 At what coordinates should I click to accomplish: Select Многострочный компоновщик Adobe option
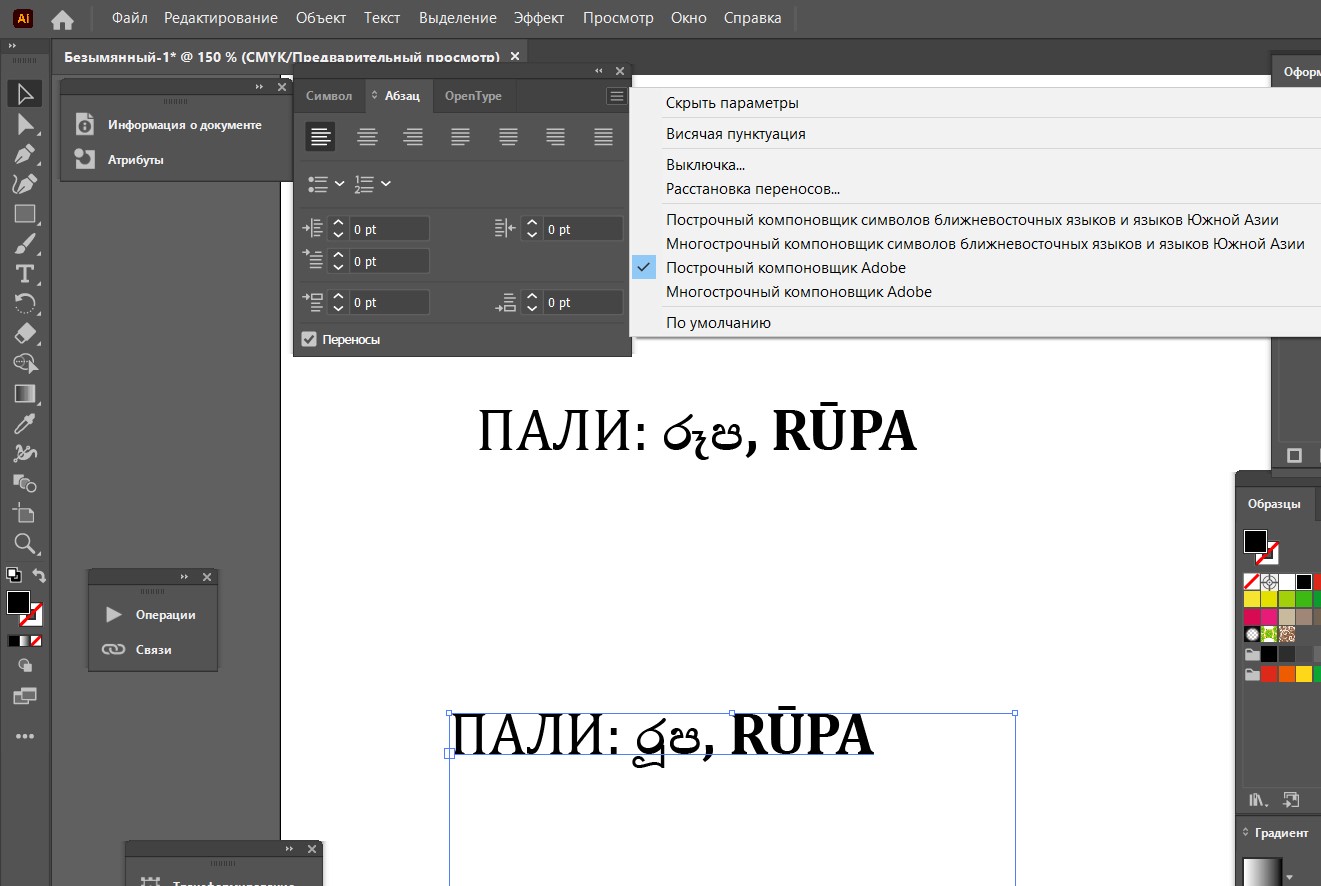point(798,292)
